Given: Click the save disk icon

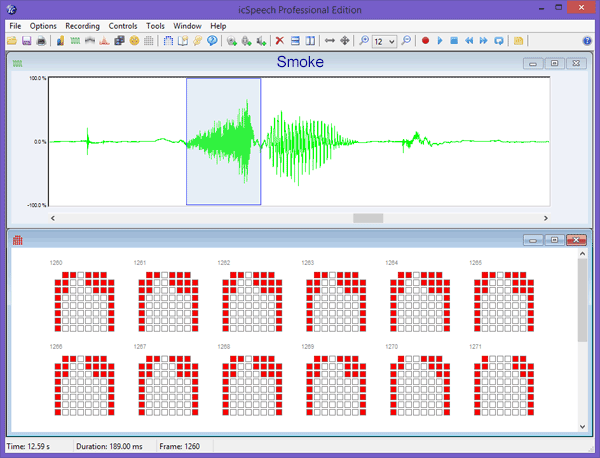Looking at the screenshot, I should pyautogui.click(x=26, y=41).
